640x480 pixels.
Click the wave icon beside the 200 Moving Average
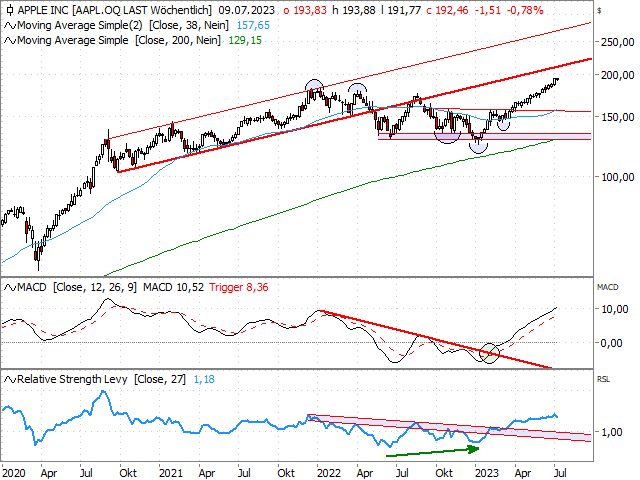coord(10,40)
